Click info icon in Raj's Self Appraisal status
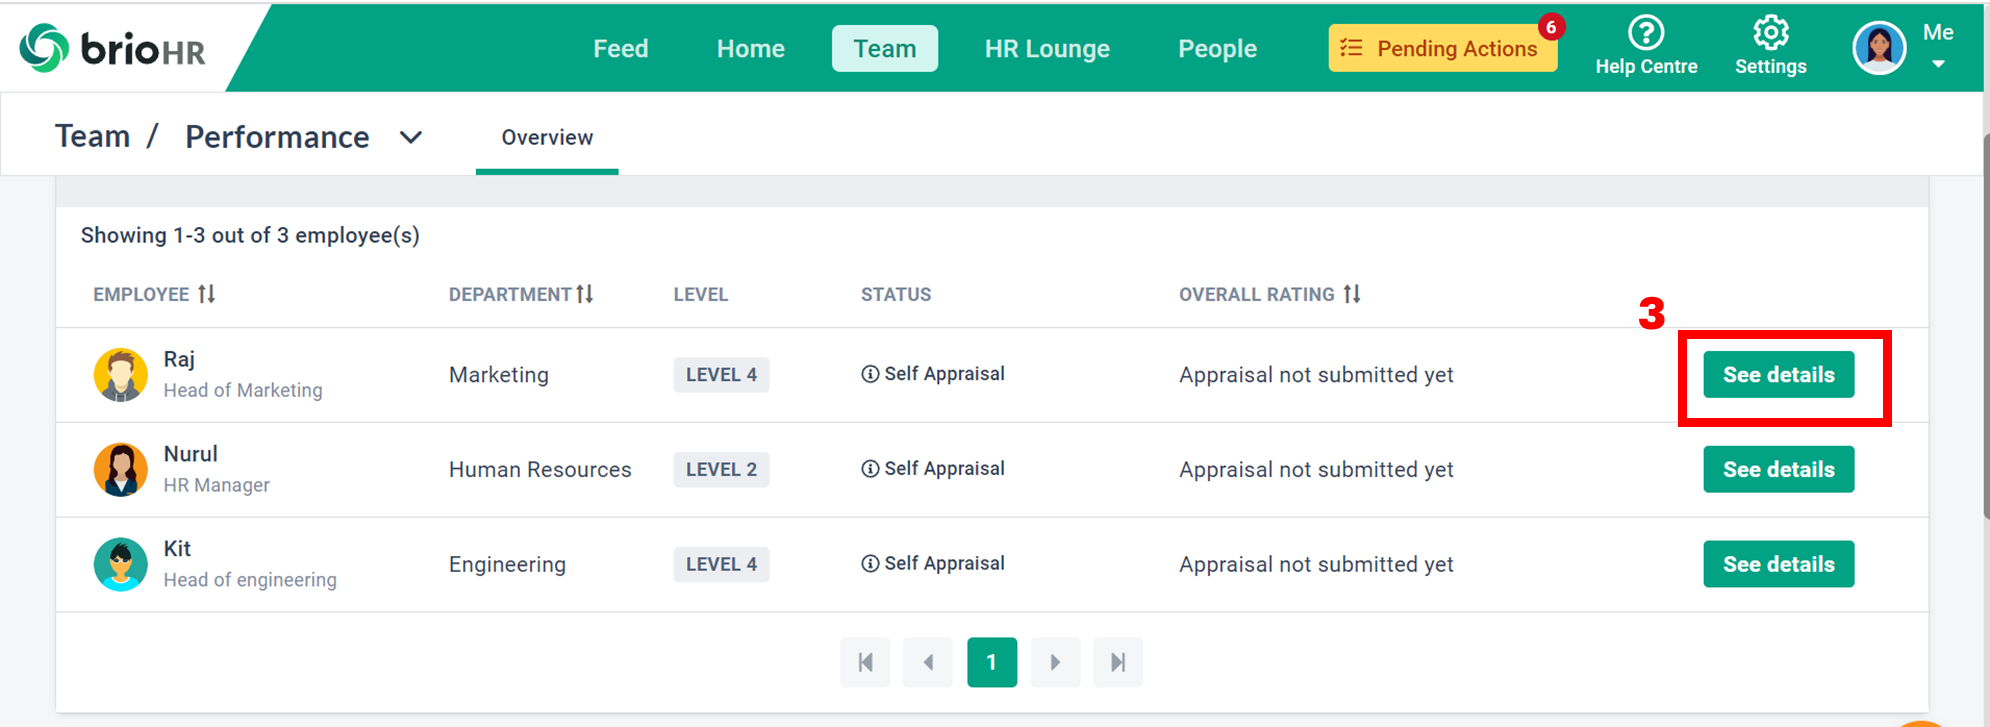This screenshot has width=1990, height=727. point(870,374)
